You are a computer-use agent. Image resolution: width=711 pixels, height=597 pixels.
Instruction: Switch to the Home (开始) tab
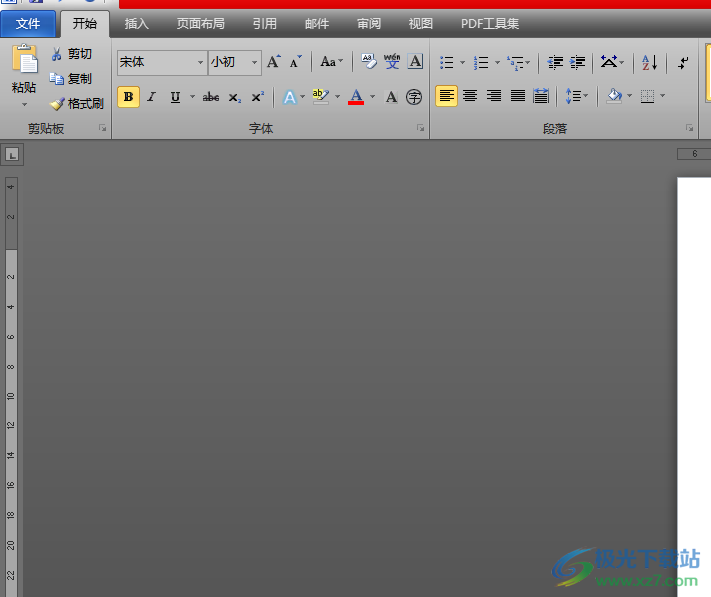[x=85, y=24]
